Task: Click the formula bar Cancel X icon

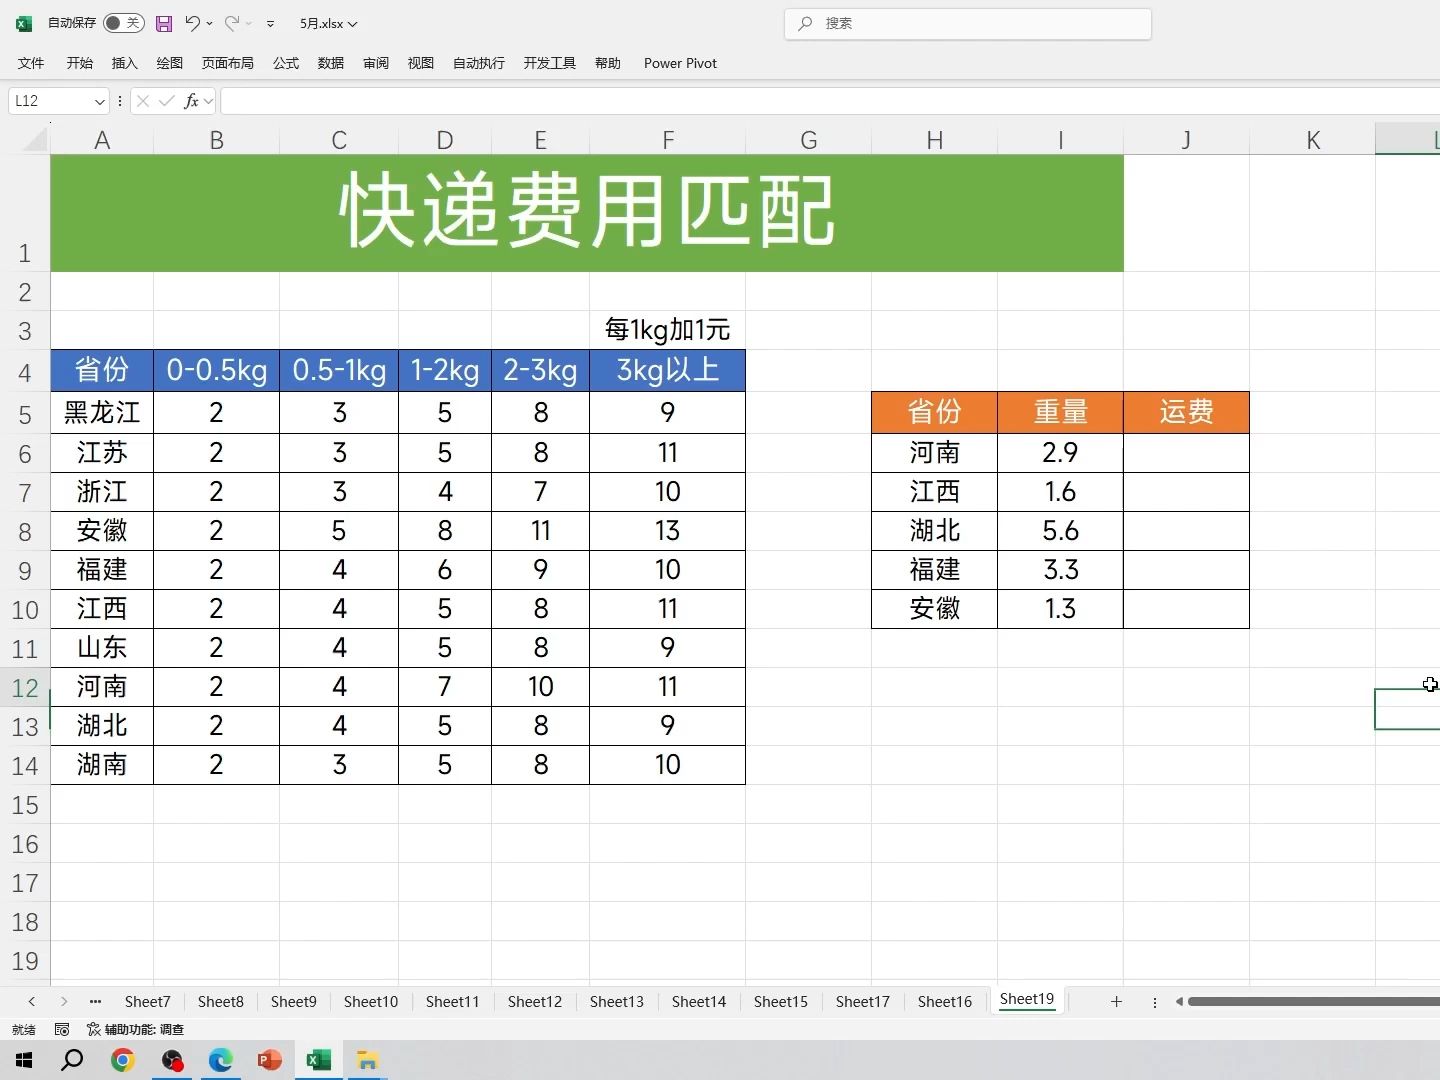Action: [143, 101]
